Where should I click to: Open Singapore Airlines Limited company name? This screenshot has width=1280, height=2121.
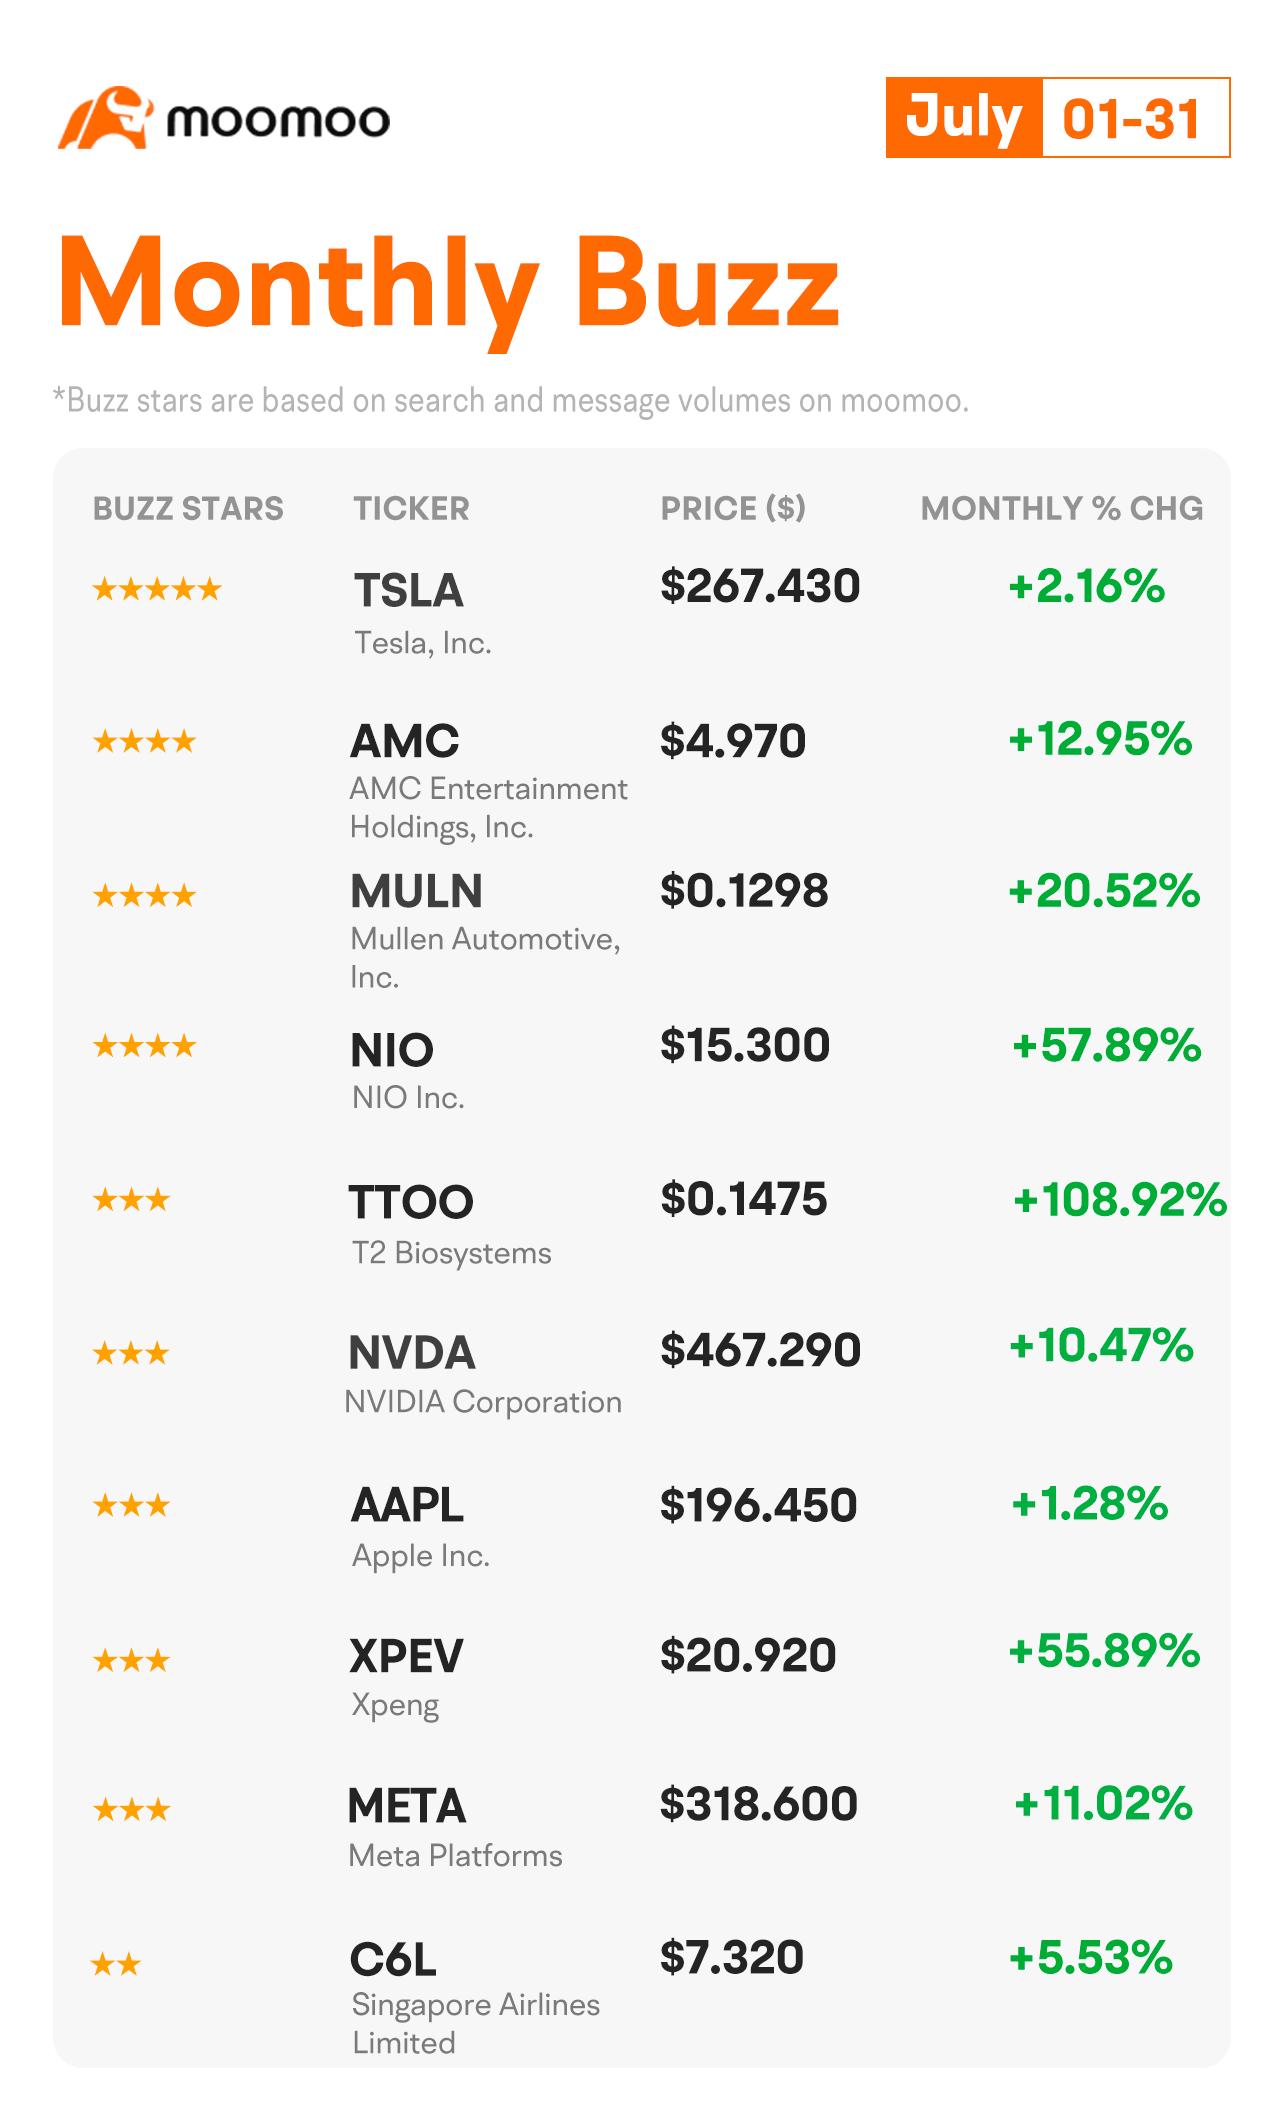[x=476, y=2023]
